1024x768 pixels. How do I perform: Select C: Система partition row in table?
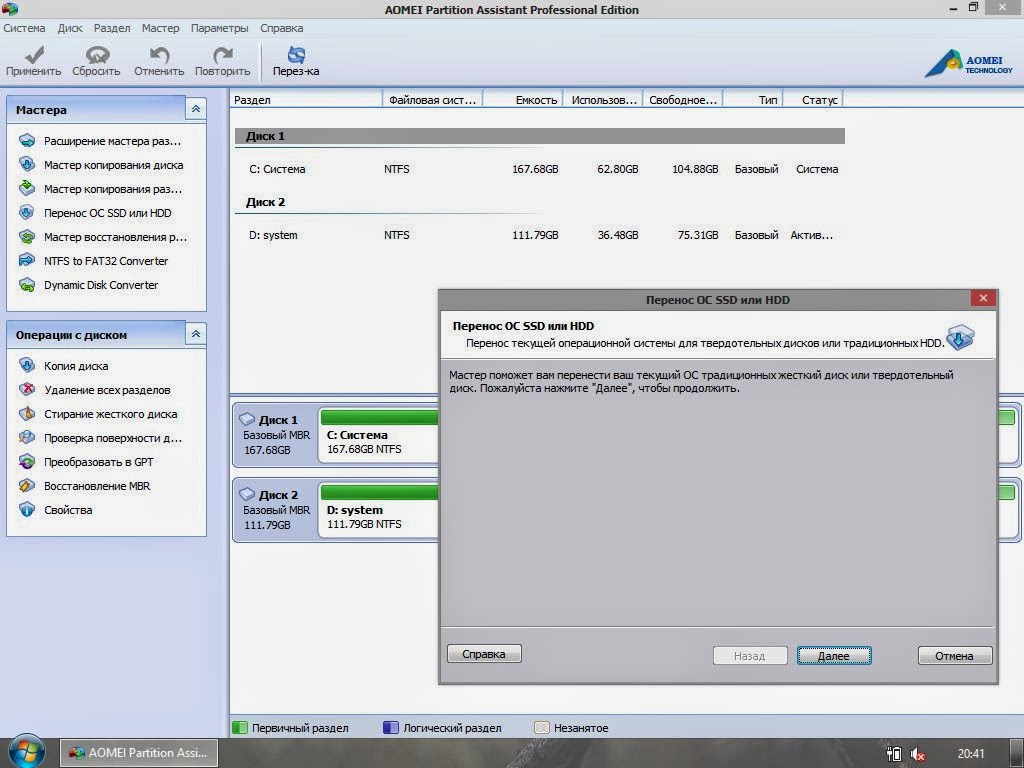click(x=539, y=169)
